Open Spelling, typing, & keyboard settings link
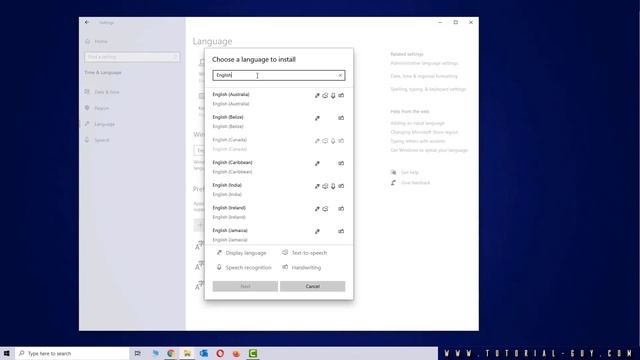Viewport: 640px width, 360px height. (x=428, y=89)
